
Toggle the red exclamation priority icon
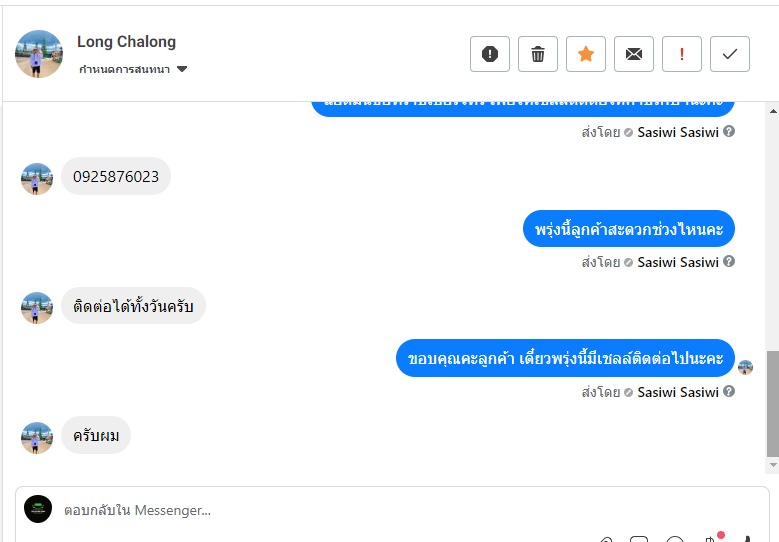[682, 54]
